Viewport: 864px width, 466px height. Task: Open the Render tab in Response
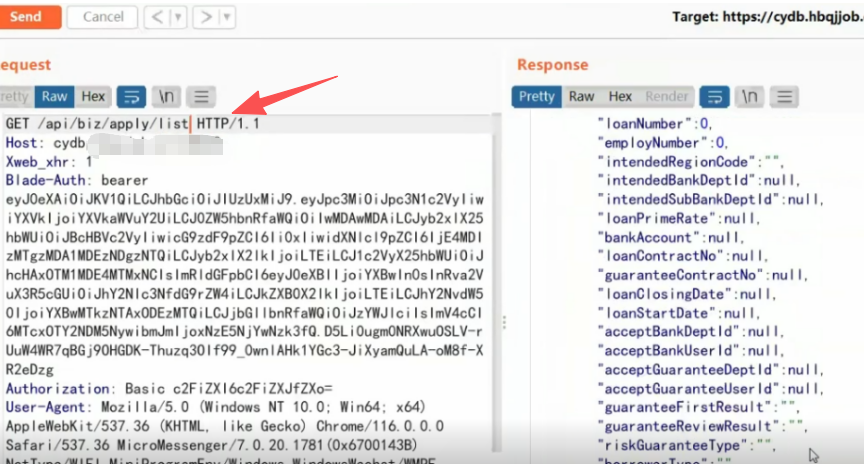[x=667, y=97]
